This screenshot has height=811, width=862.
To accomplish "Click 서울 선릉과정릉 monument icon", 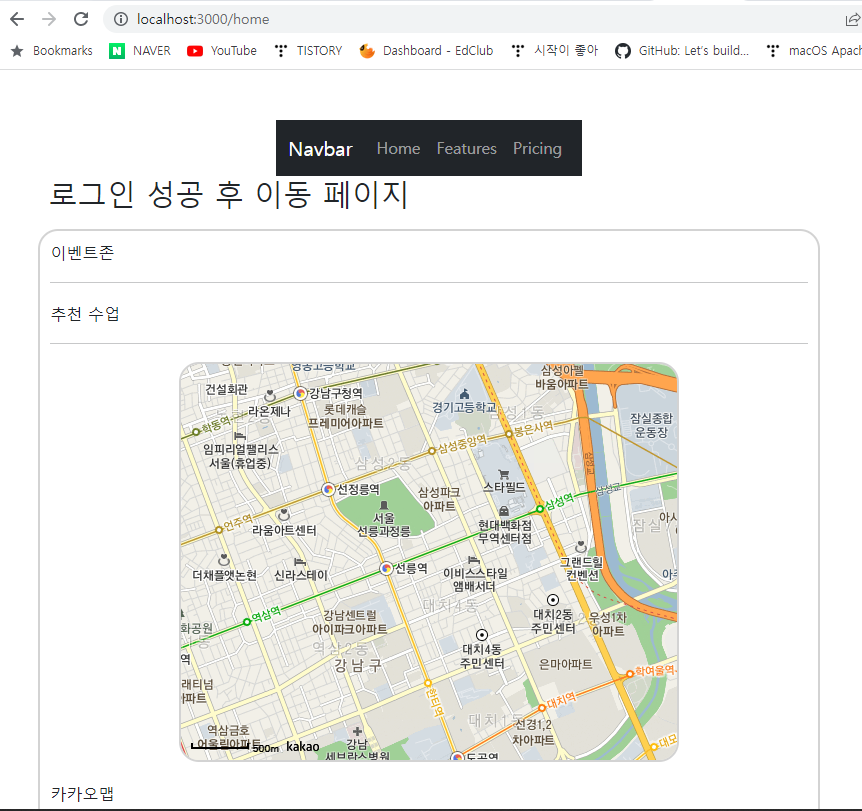I will pyautogui.click(x=384, y=505).
